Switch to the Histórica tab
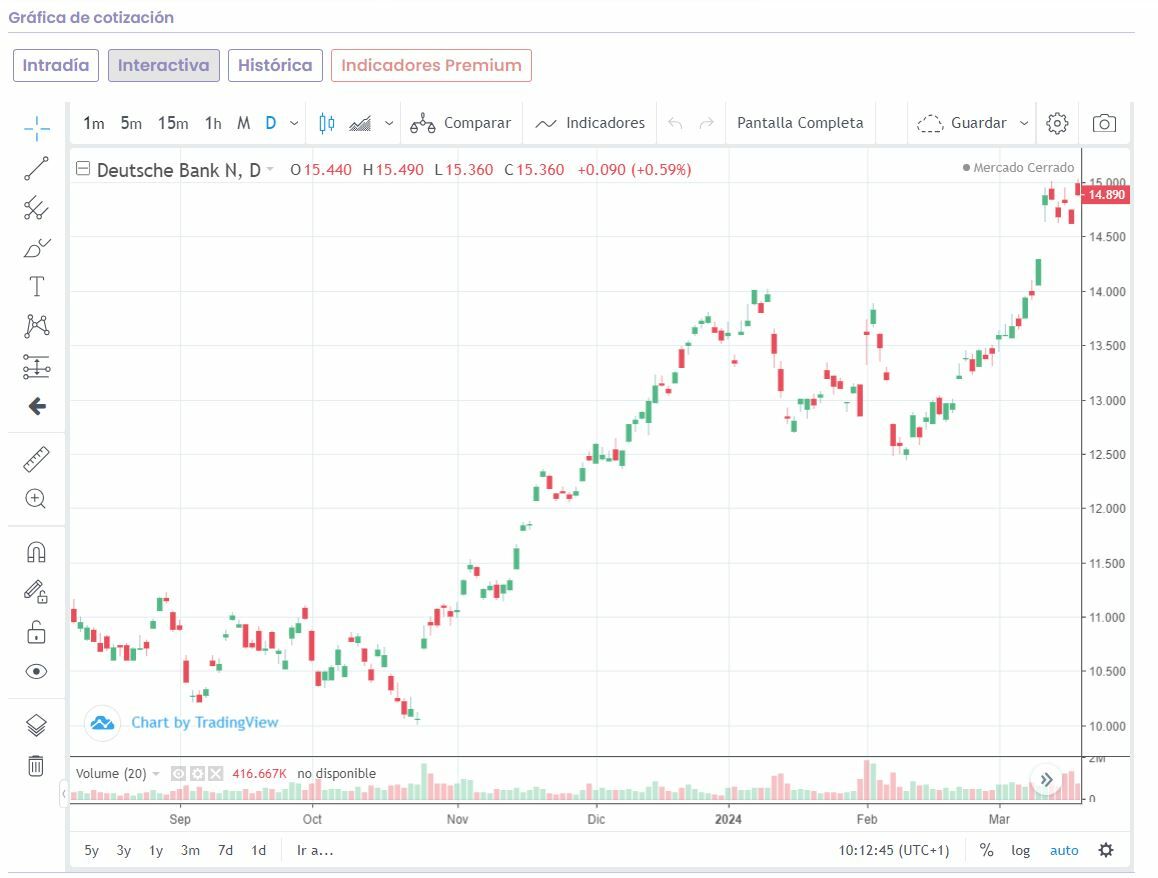 click(x=275, y=65)
